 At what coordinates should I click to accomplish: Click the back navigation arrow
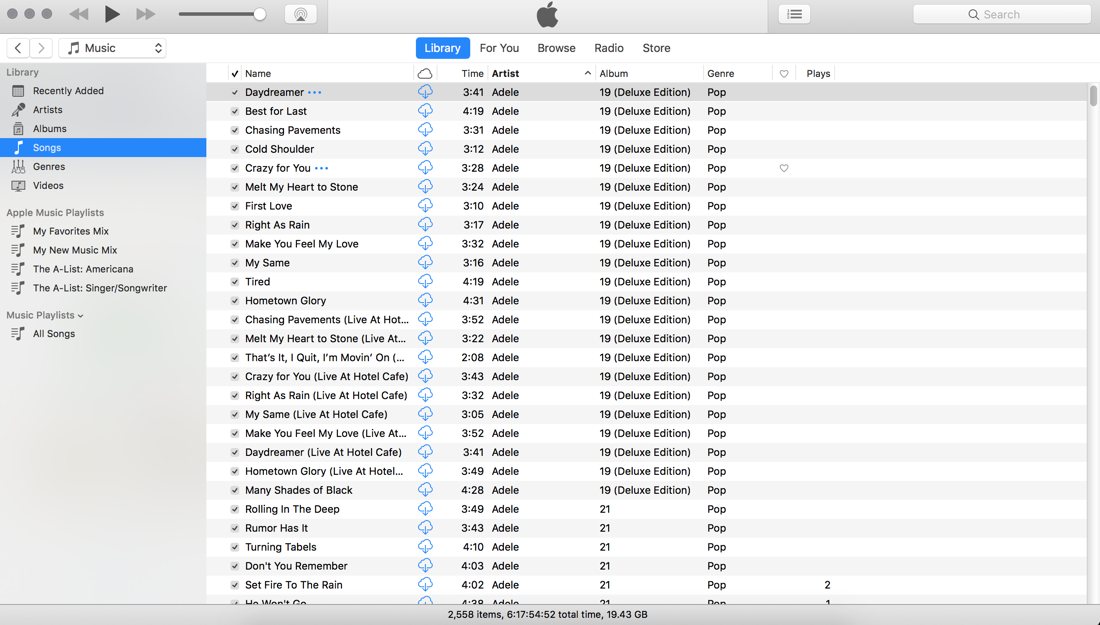click(x=17, y=47)
